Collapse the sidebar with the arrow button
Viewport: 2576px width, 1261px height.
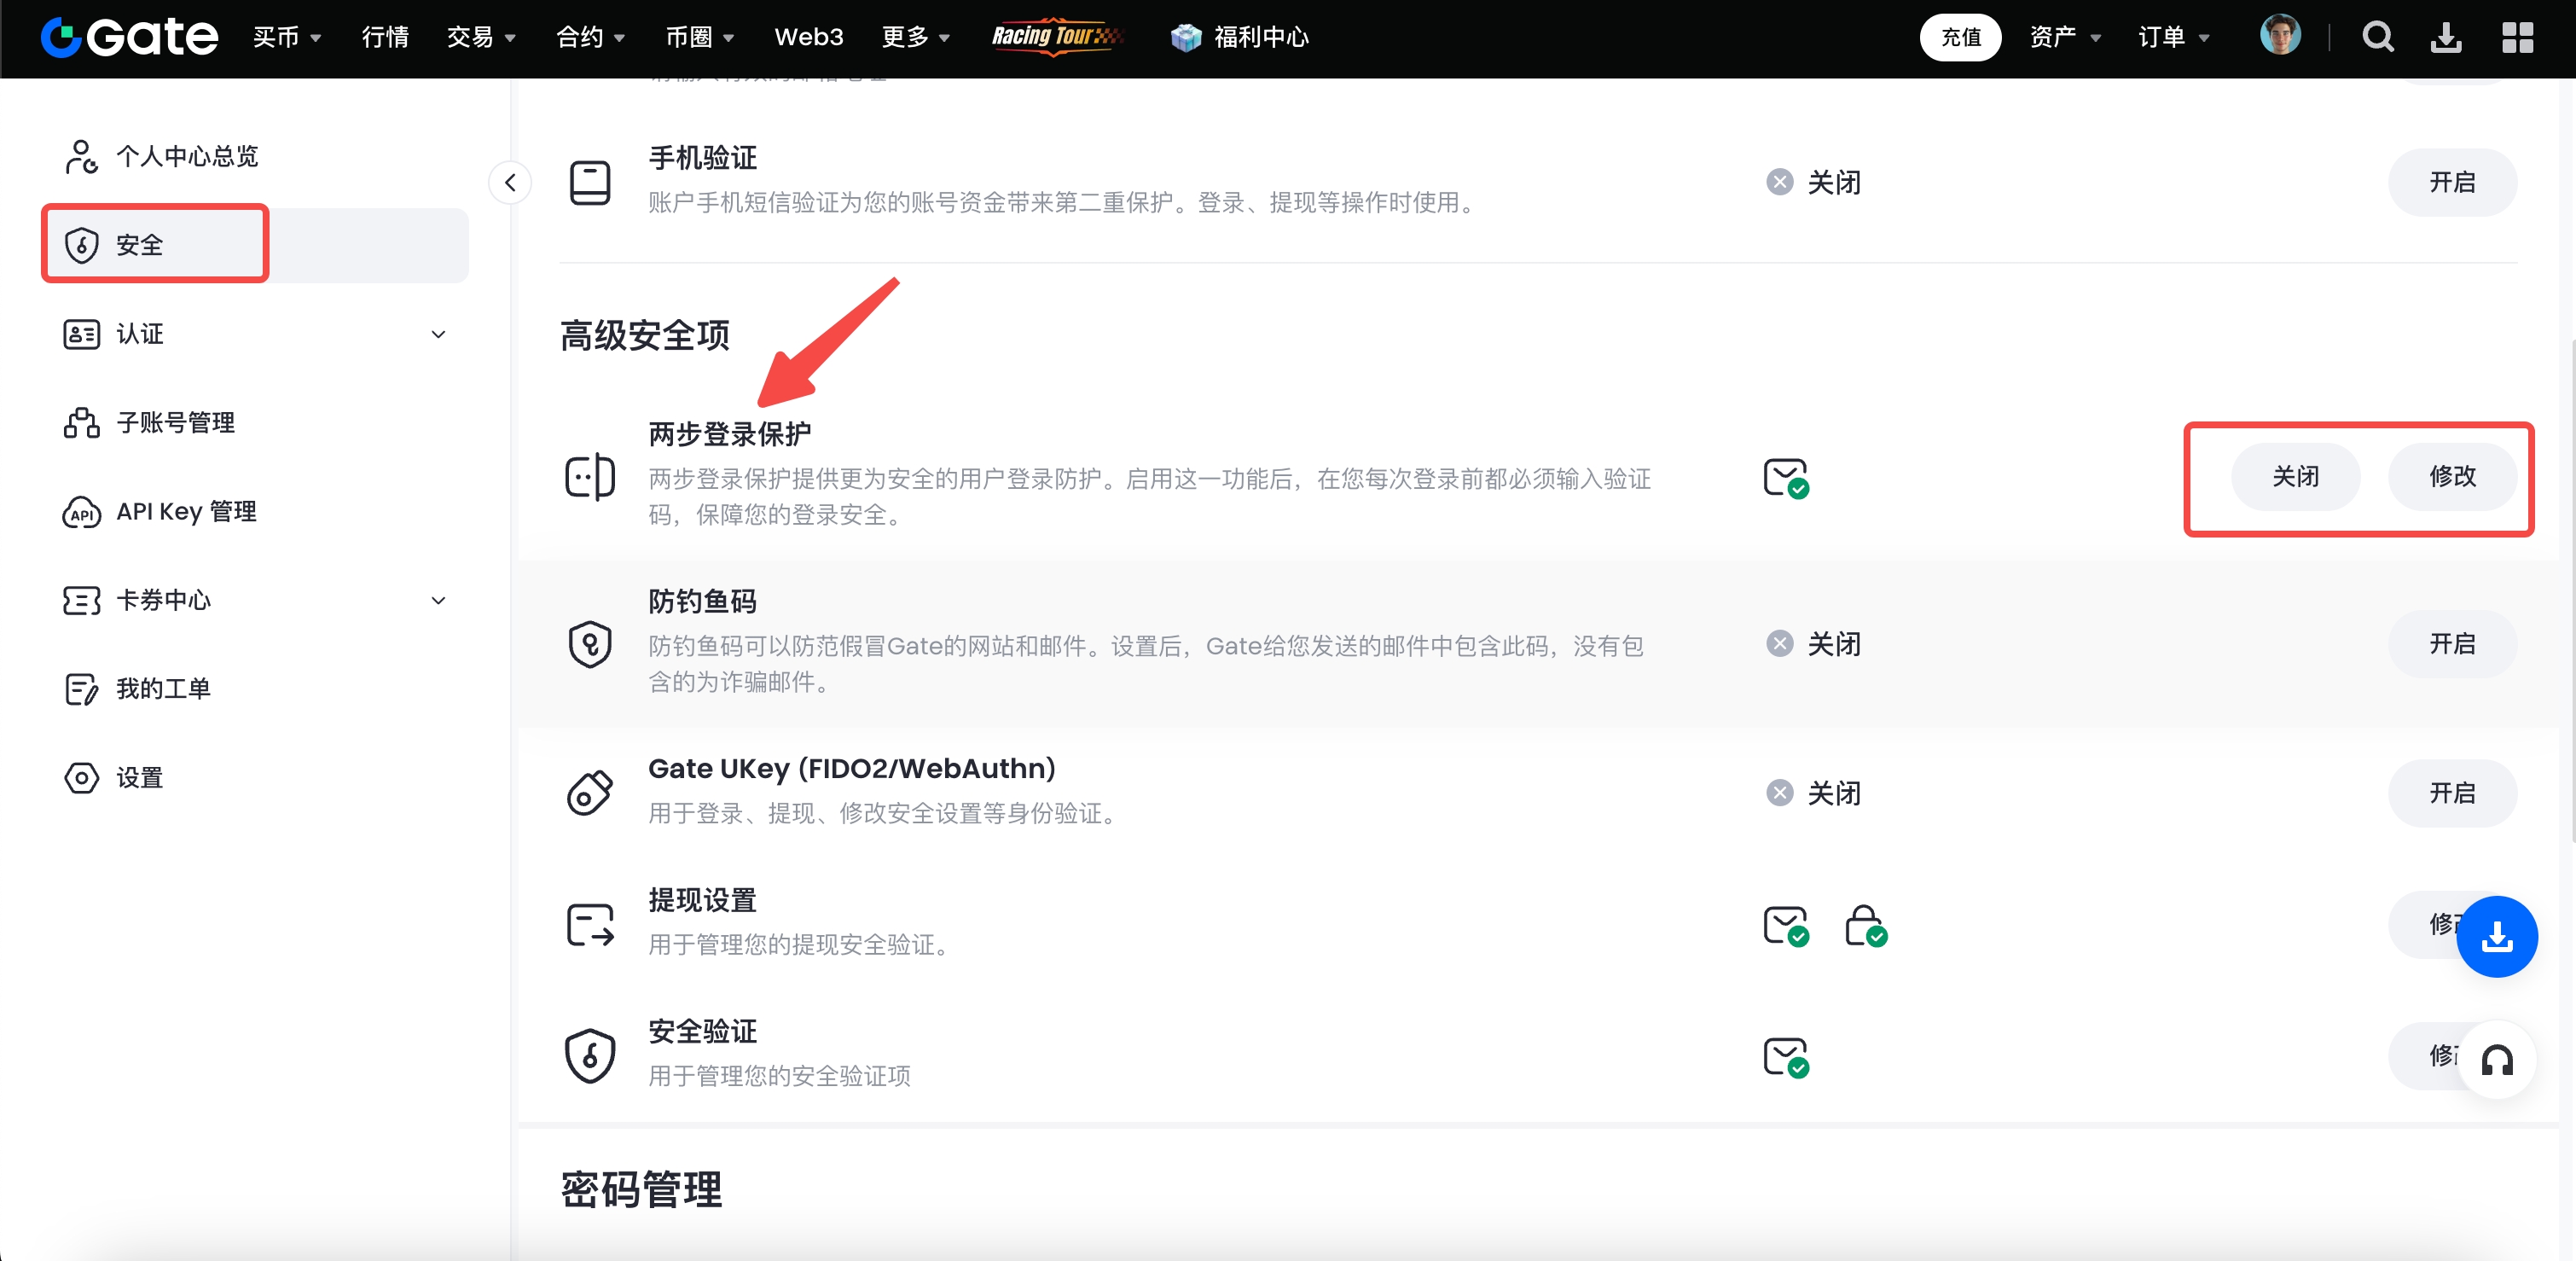point(510,183)
